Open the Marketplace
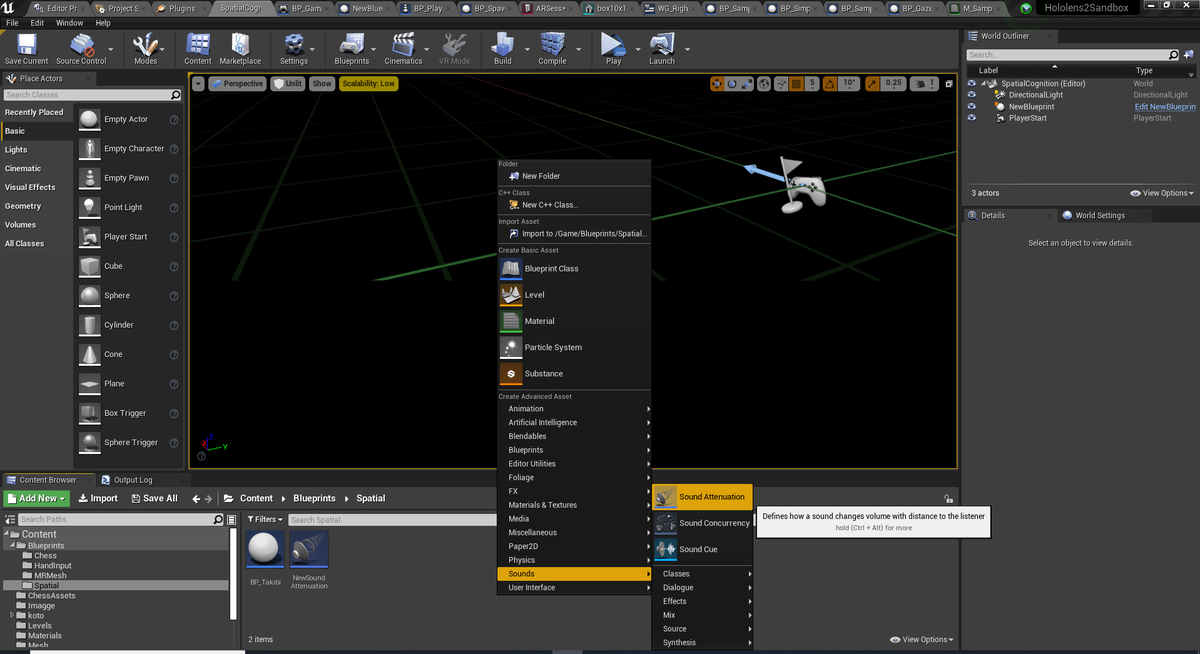Image resolution: width=1200 pixels, height=654 pixels. 240,48
